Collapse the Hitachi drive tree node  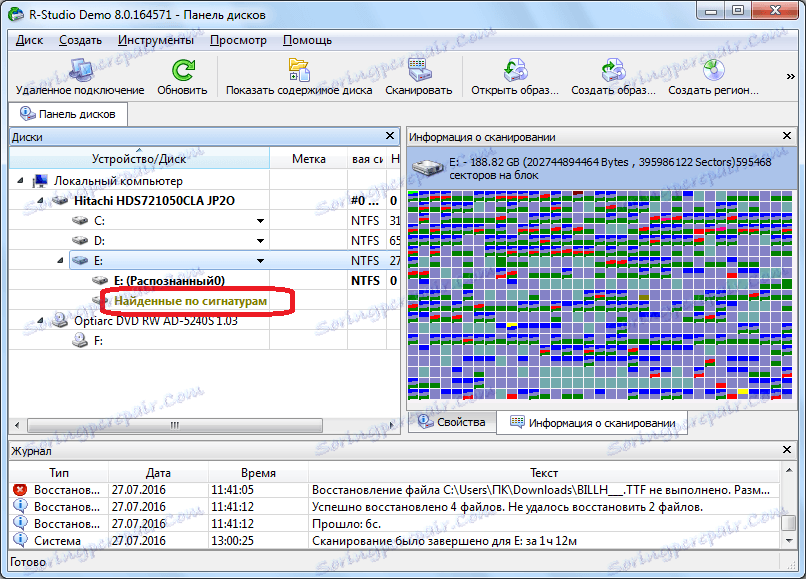pyautogui.click(x=40, y=201)
